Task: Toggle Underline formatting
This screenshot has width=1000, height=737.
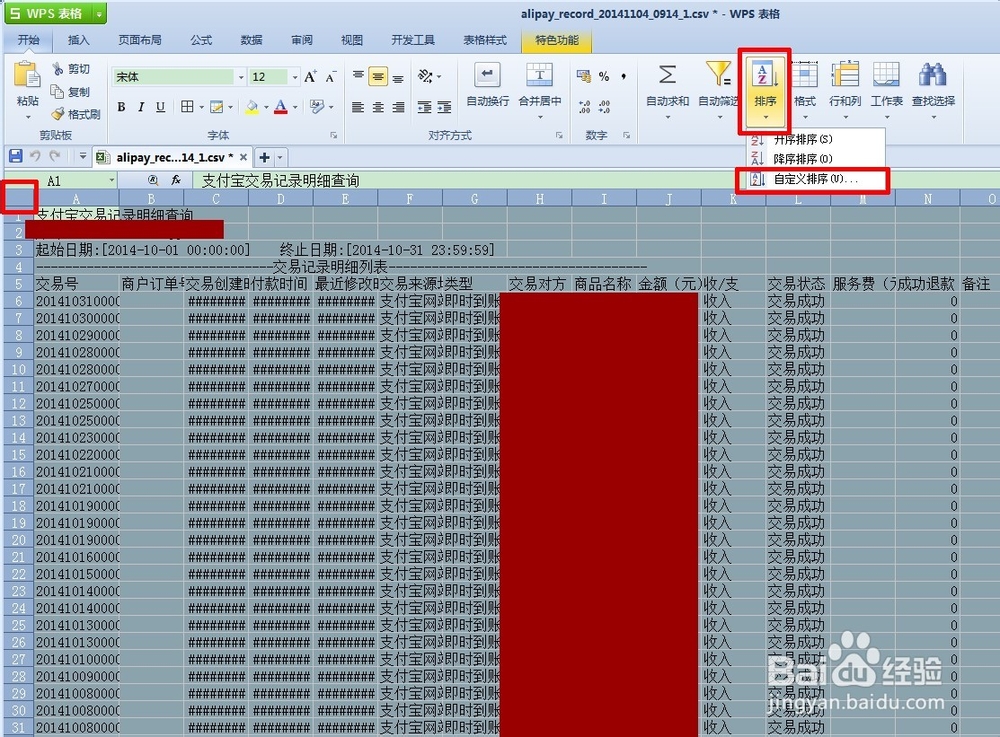Action: pyautogui.click(x=161, y=107)
